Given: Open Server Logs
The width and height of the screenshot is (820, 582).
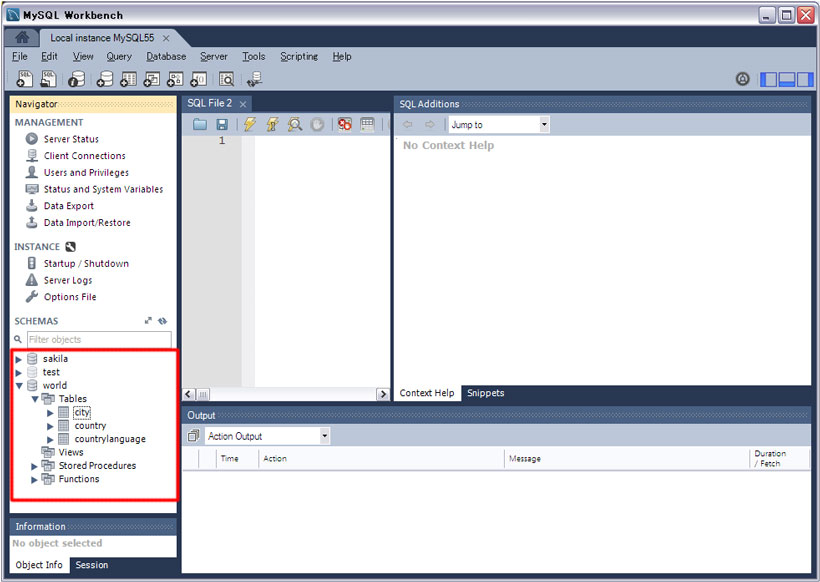Looking at the screenshot, I should point(68,280).
